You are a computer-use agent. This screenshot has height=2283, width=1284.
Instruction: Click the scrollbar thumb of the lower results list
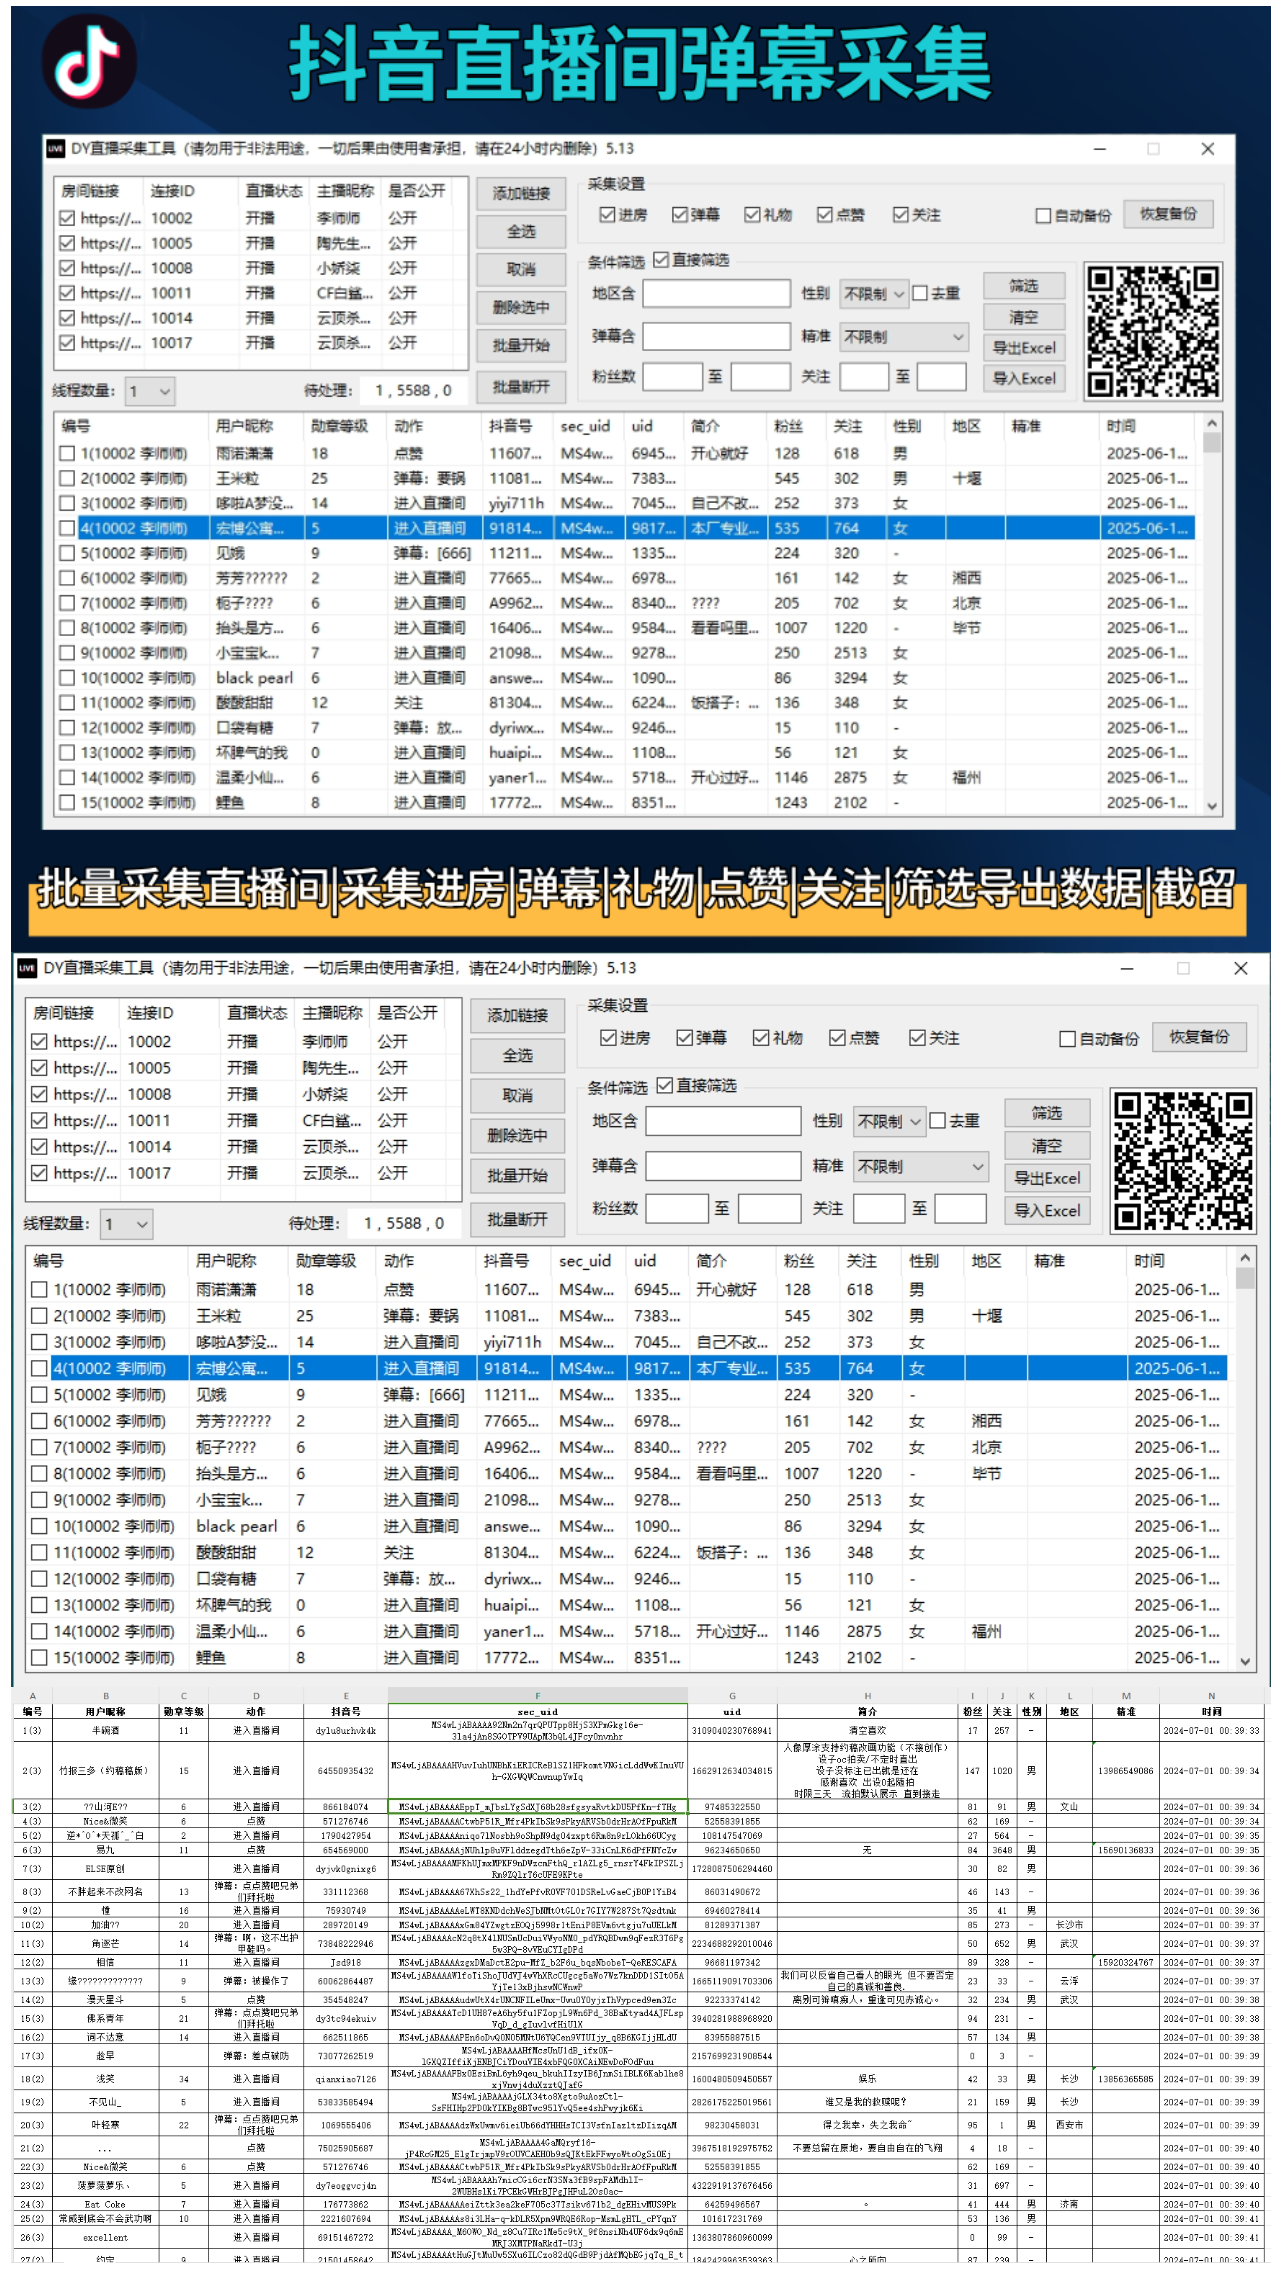1245,1278
